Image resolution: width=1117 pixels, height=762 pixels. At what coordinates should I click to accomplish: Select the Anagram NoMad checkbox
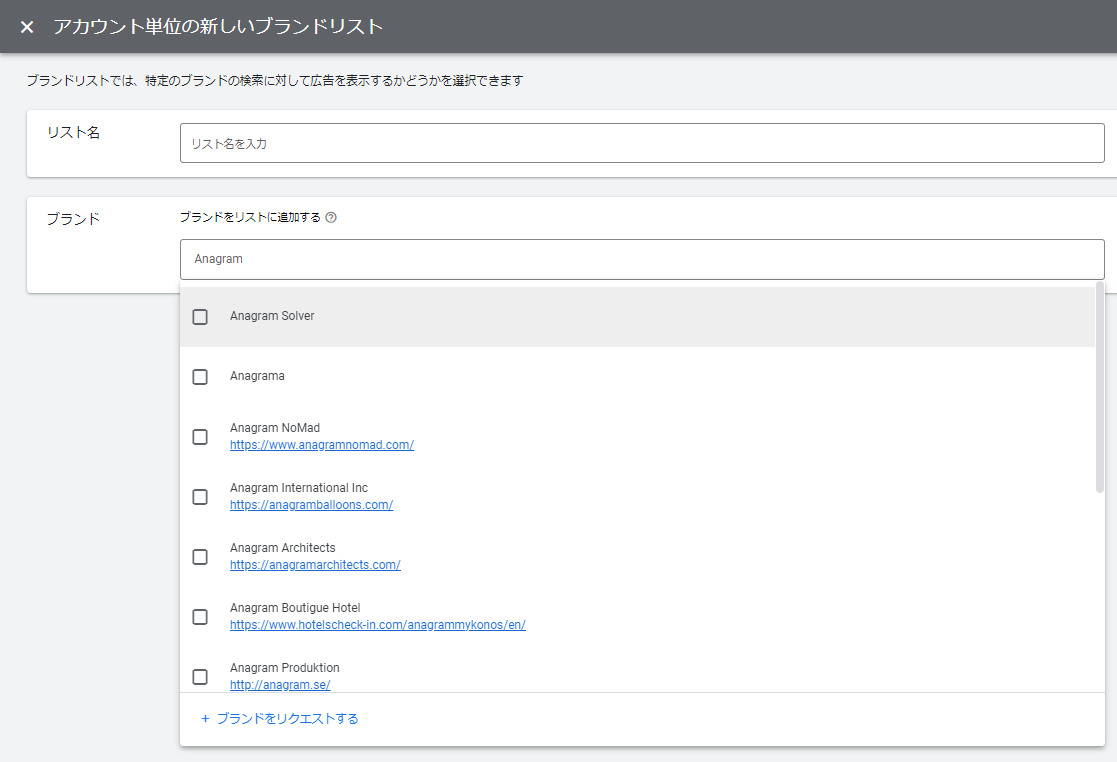(x=200, y=437)
